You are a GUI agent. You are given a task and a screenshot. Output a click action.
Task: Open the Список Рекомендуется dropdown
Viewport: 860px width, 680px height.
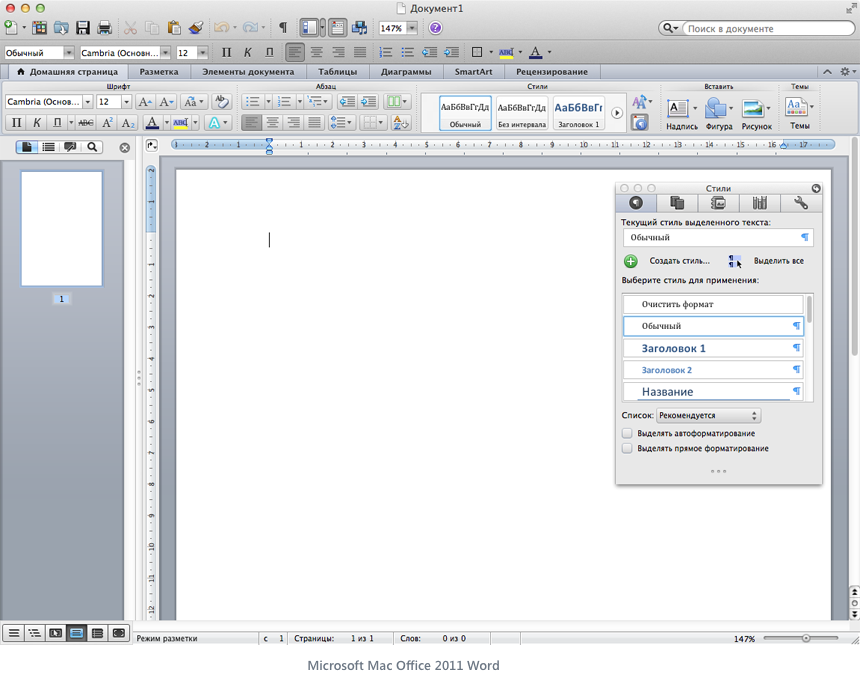[708, 415]
